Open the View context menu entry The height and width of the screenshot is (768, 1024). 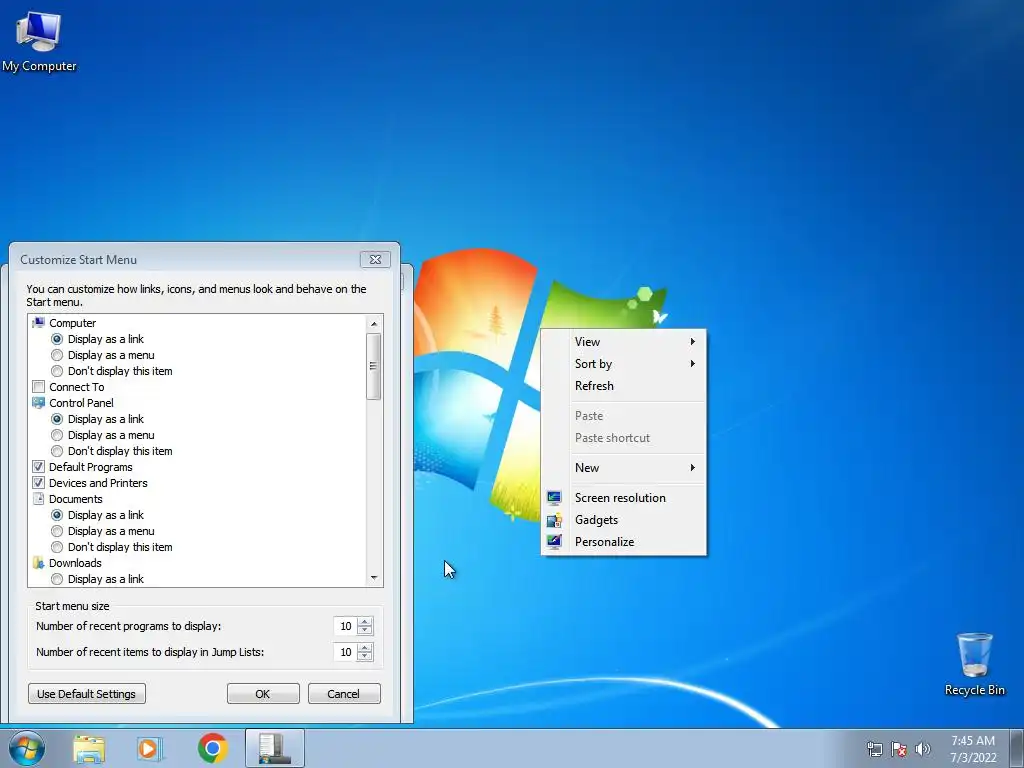tap(624, 342)
